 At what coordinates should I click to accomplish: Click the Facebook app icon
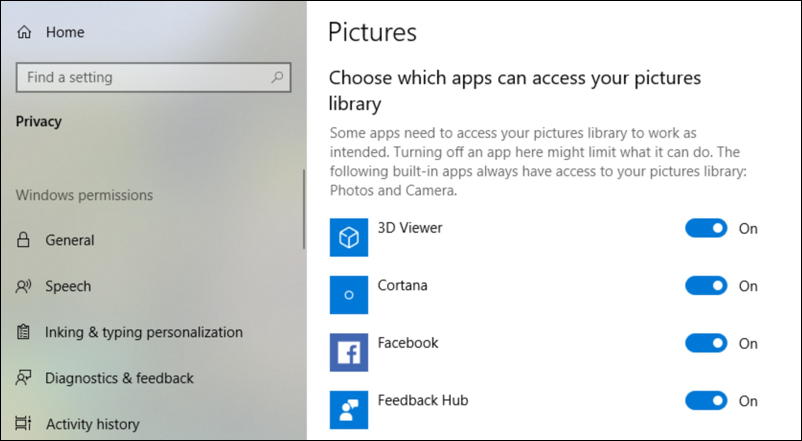349,352
